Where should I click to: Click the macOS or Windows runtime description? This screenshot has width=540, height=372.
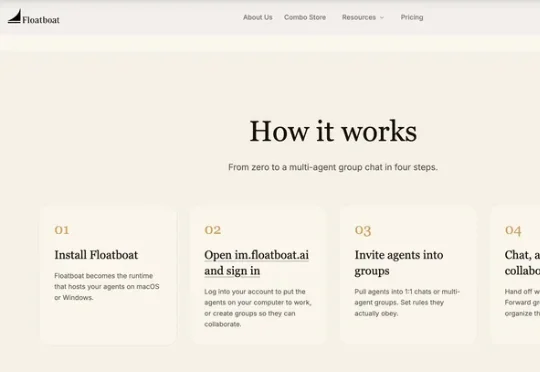[x=107, y=287]
